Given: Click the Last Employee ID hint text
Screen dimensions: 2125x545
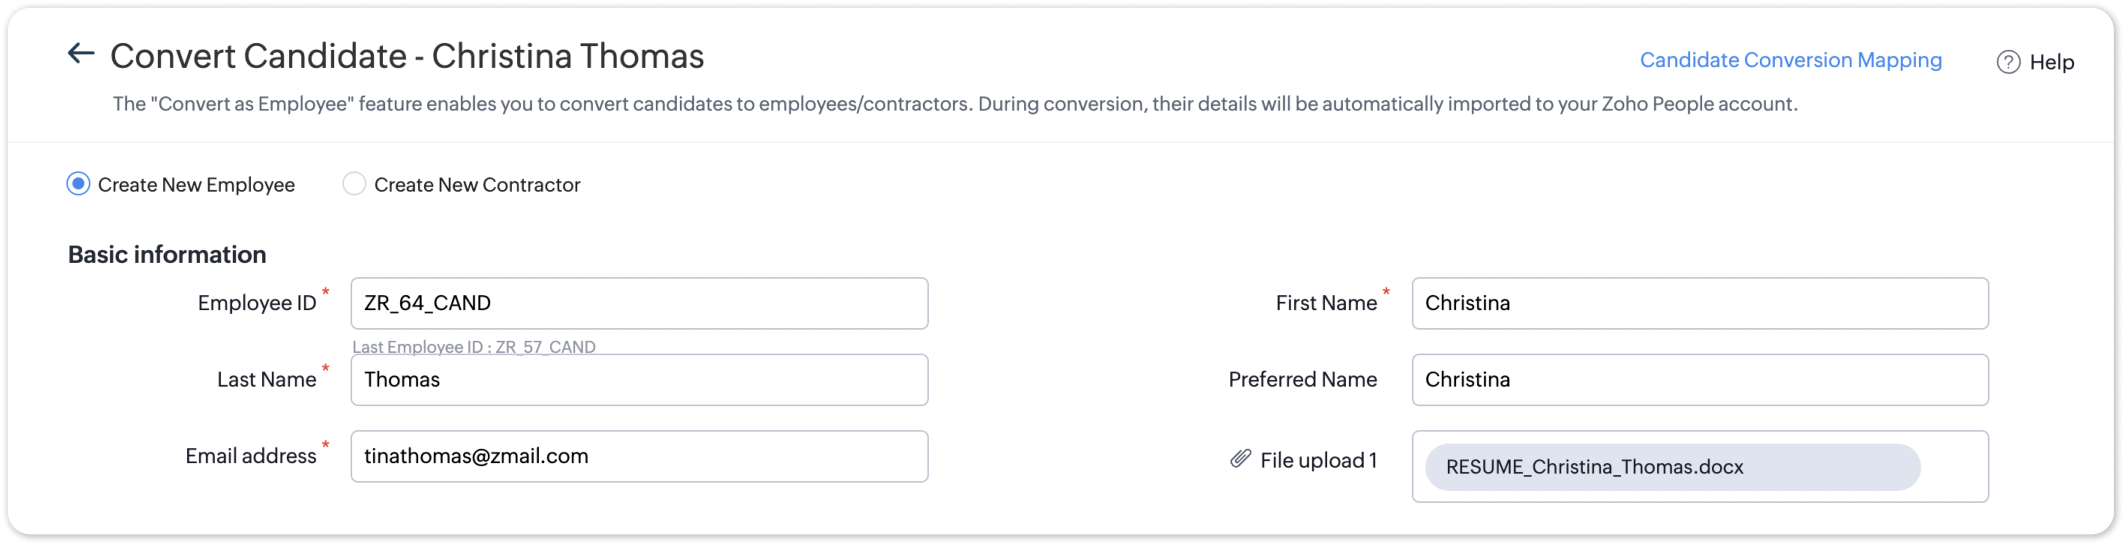Looking at the screenshot, I should 474,346.
